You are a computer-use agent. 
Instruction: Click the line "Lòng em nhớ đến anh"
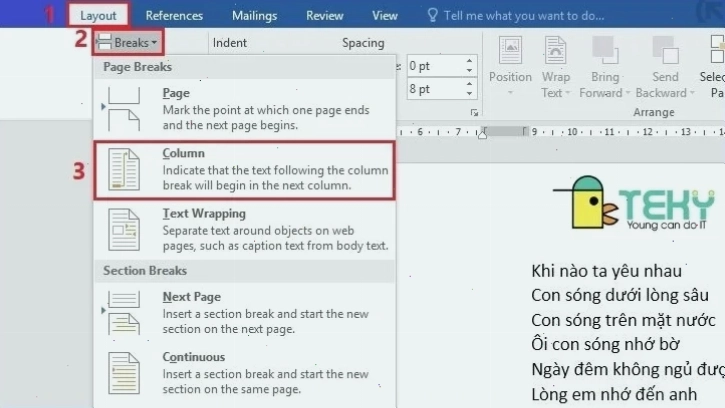(x=614, y=394)
